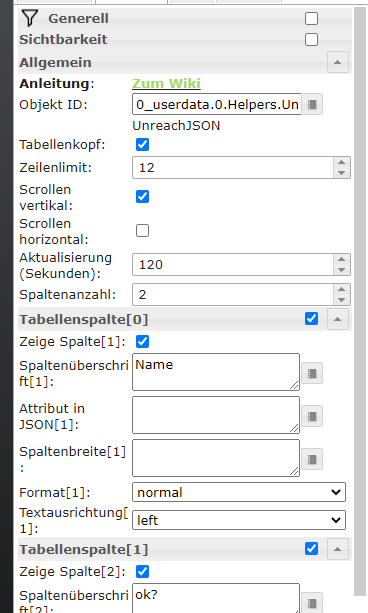
Task: Collapse the Tabellenspalte[1] section arrow
Action: tap(337, 549)
